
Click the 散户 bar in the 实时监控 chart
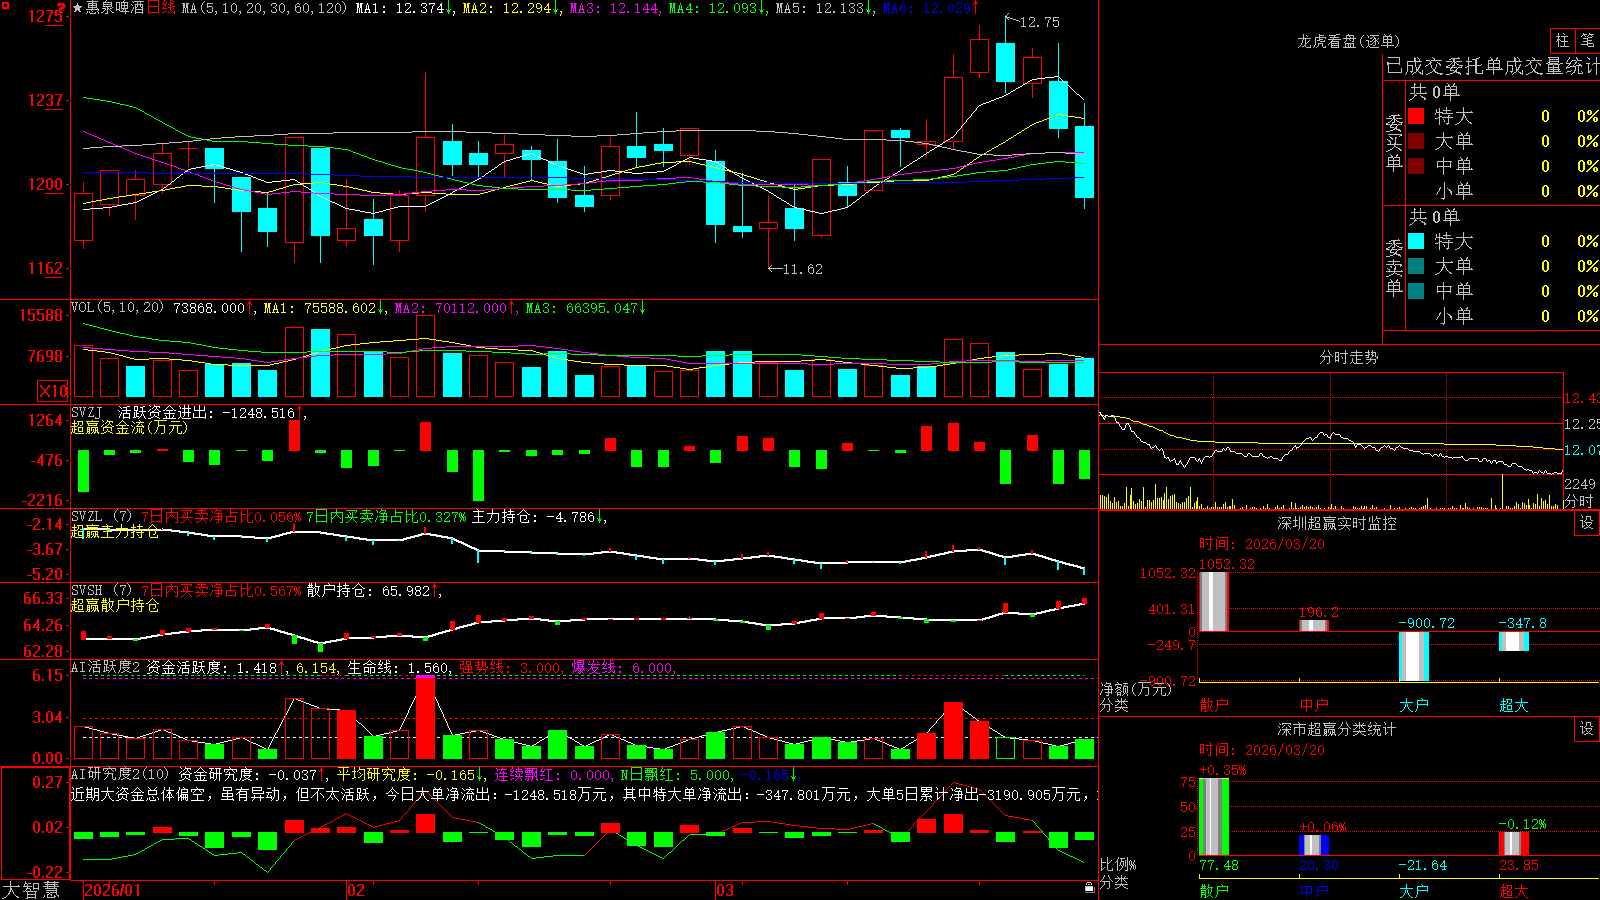click(x=1213, y=601)
